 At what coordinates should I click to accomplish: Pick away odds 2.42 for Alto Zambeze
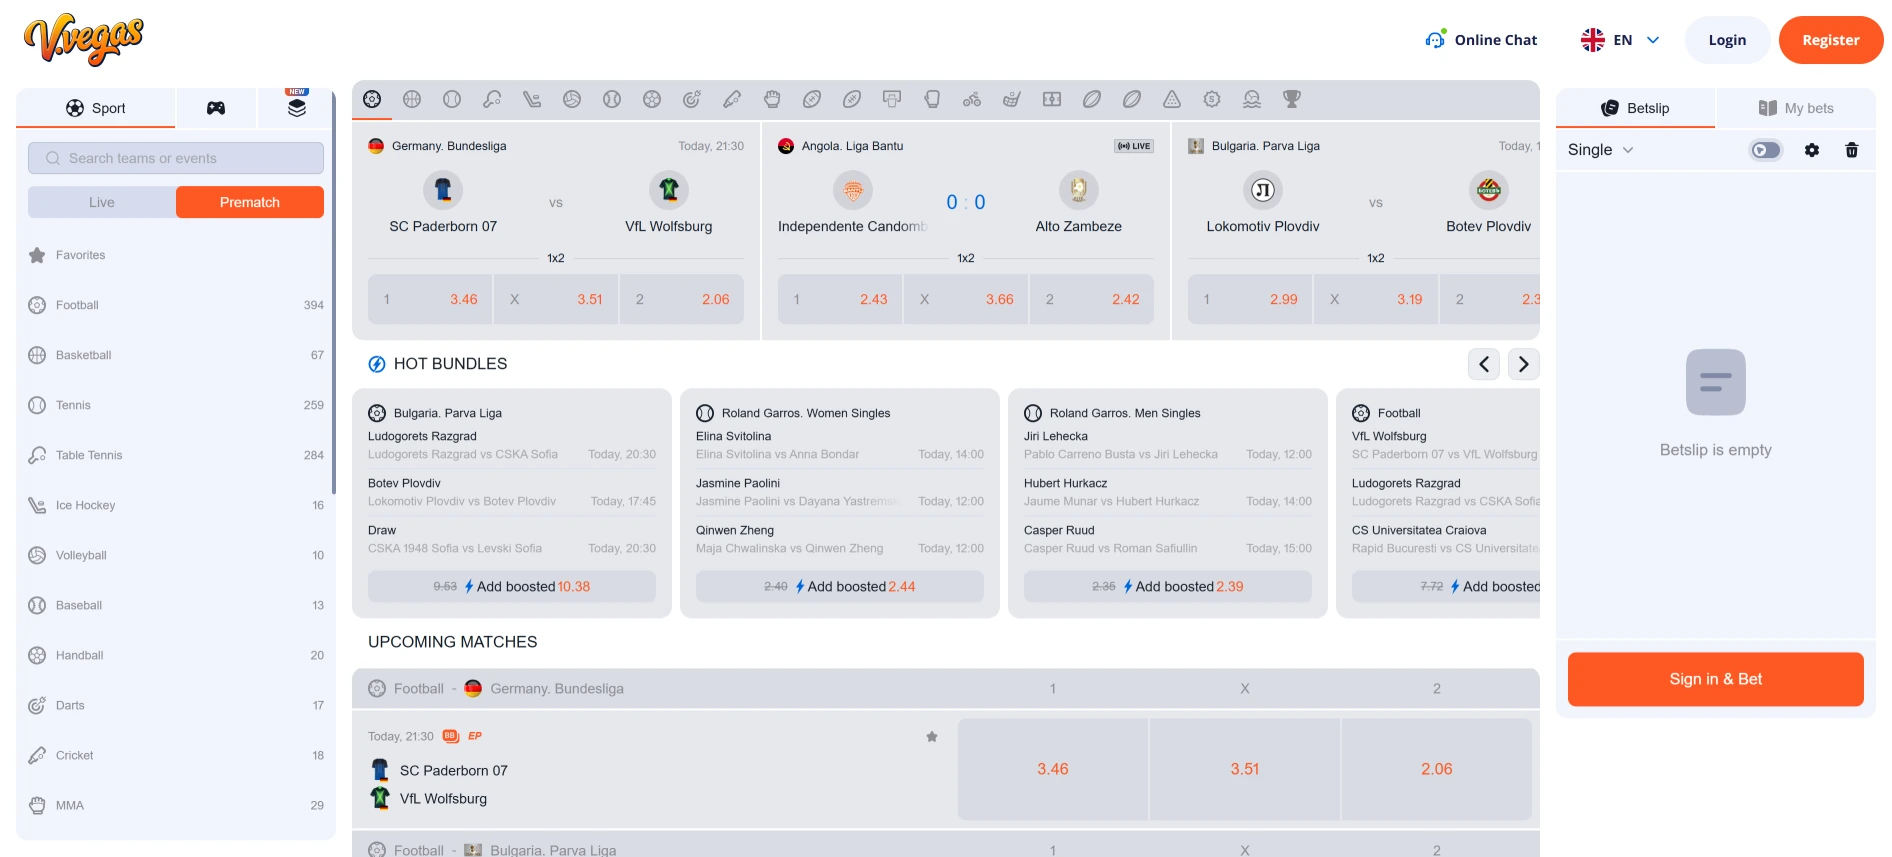pyautogui.click(x=1092, y=299)
